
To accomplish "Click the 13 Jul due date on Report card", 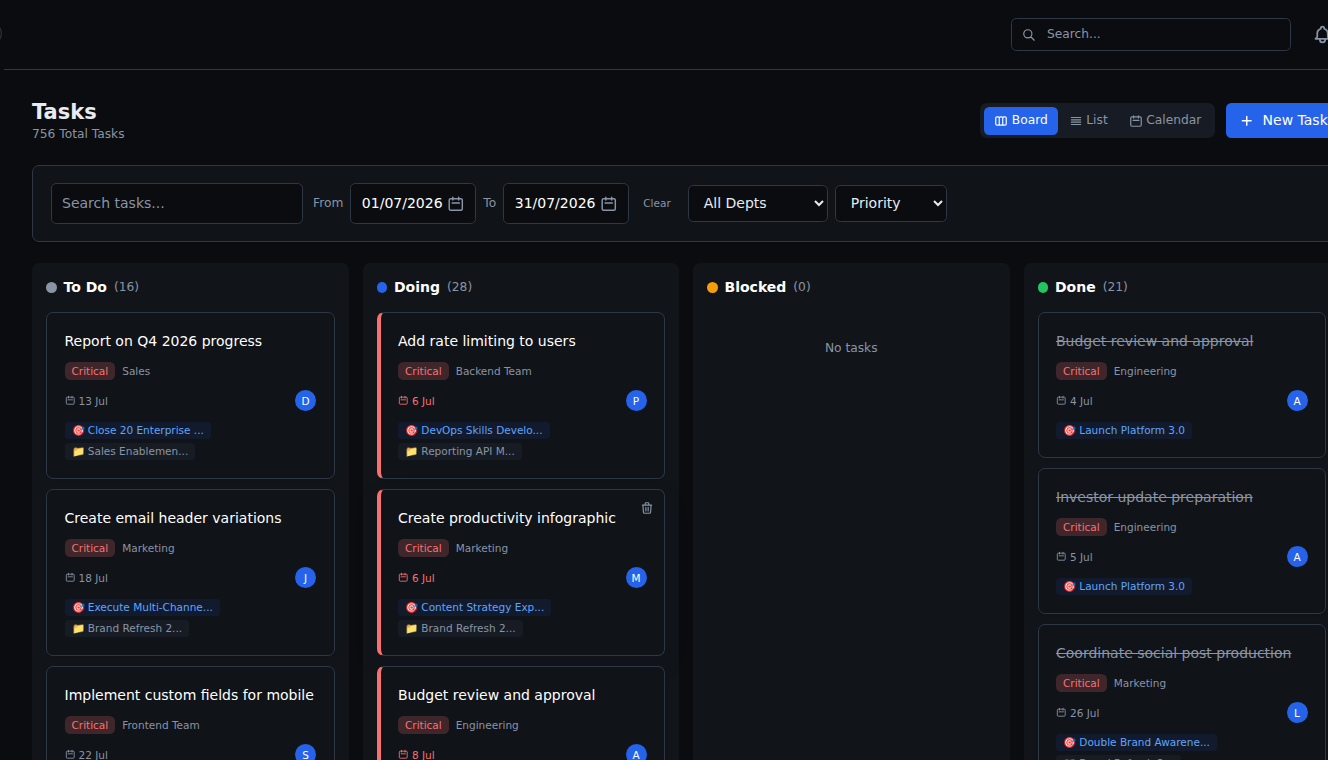I will [87, 401].
